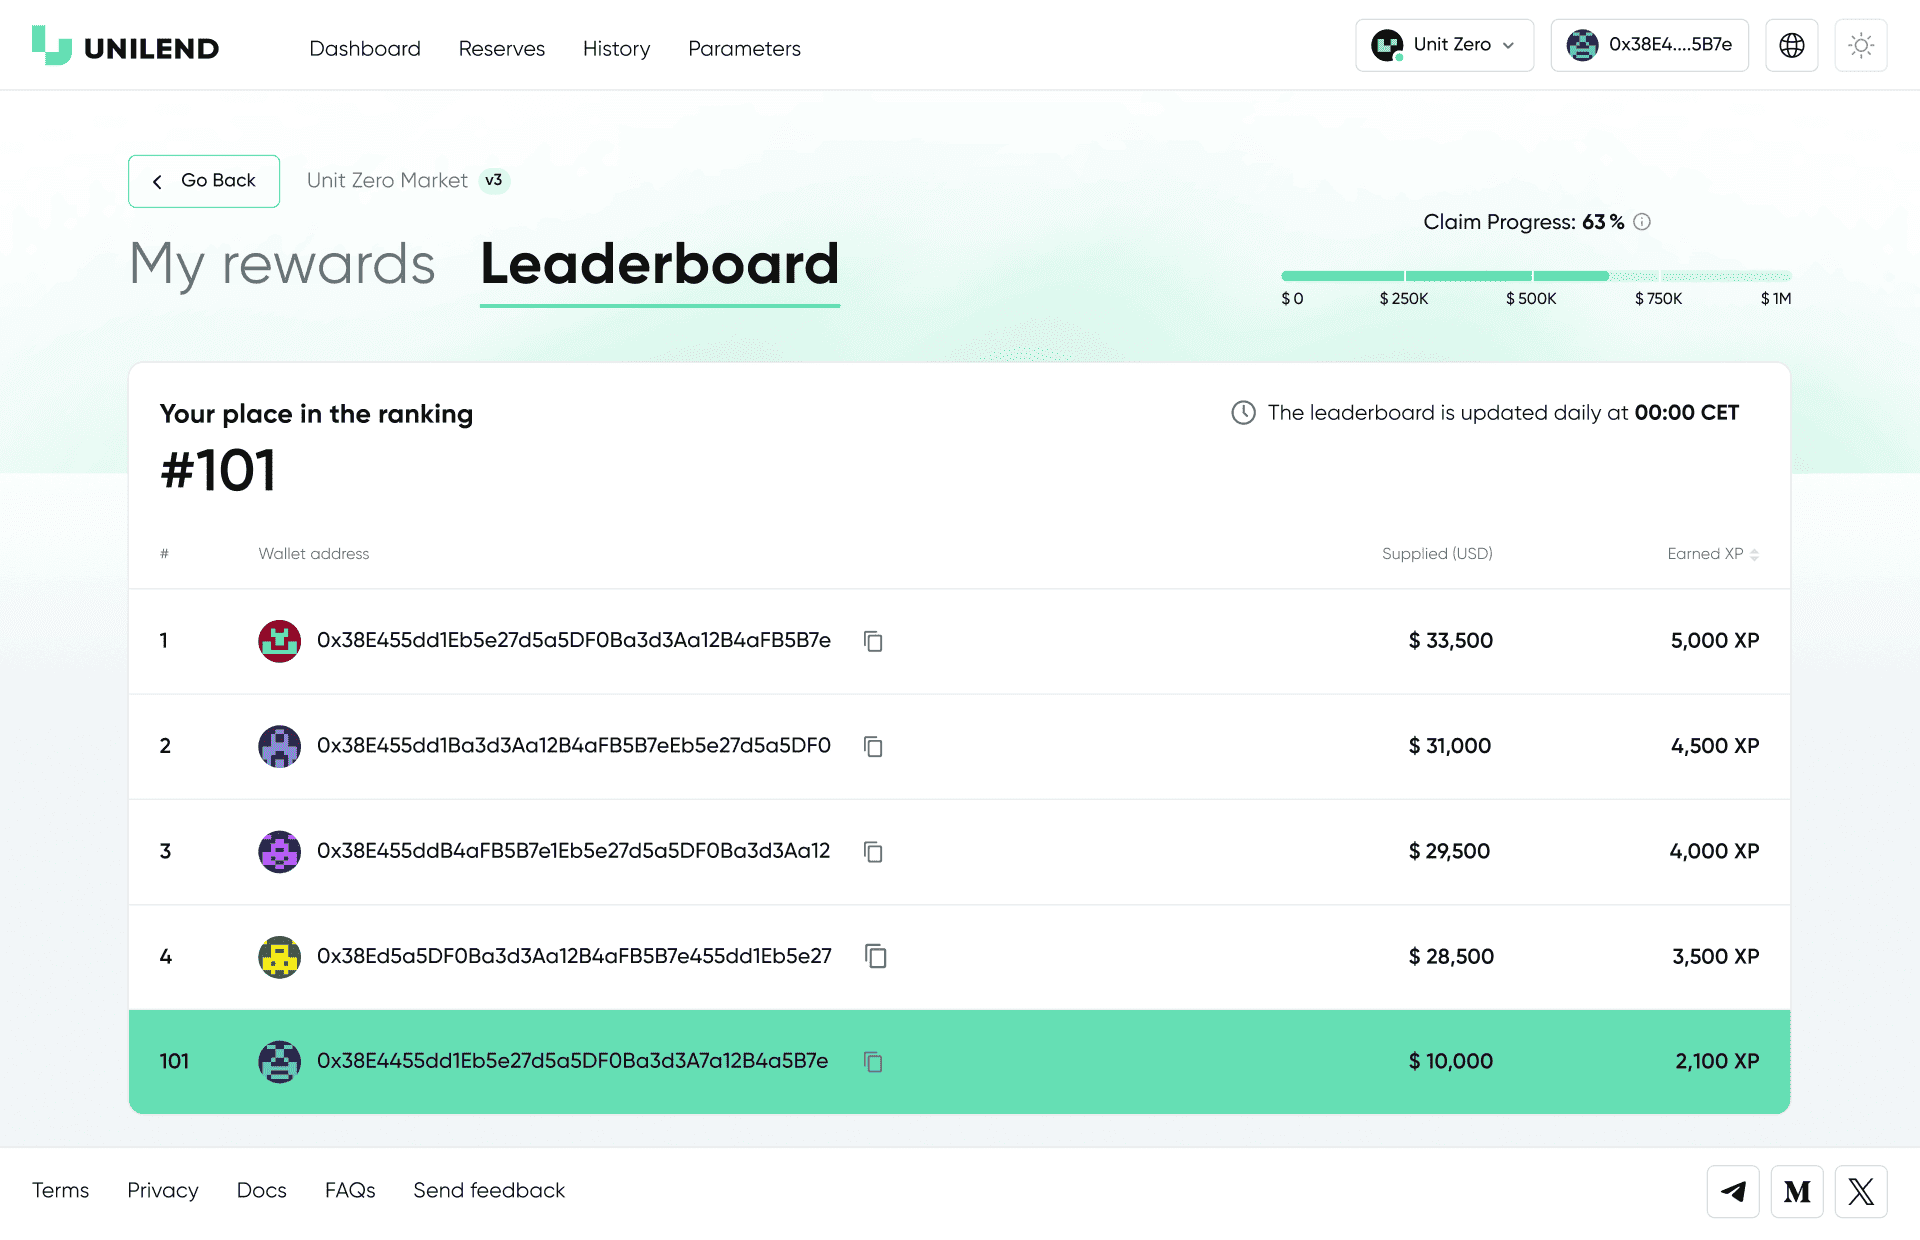Screen dimensions: 1920x1240
Task: Open the History navigation item
Action: point(616,48)
